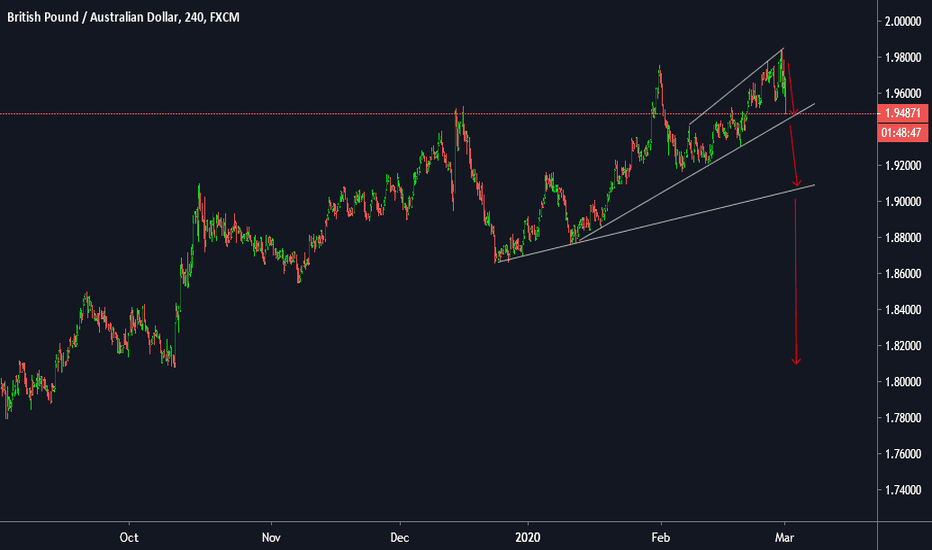Screen dimensions: 932x550
Task: Click the Oct label on the time axis
Action: point(128,534)
